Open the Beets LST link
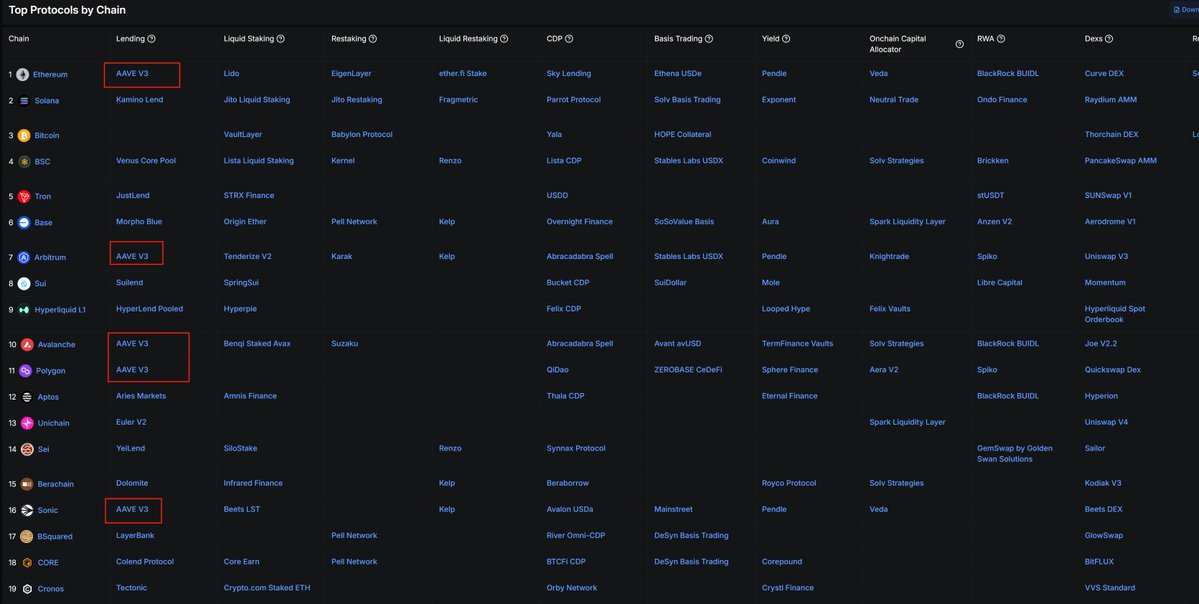Screen dimensions: 1199x604 242,510
